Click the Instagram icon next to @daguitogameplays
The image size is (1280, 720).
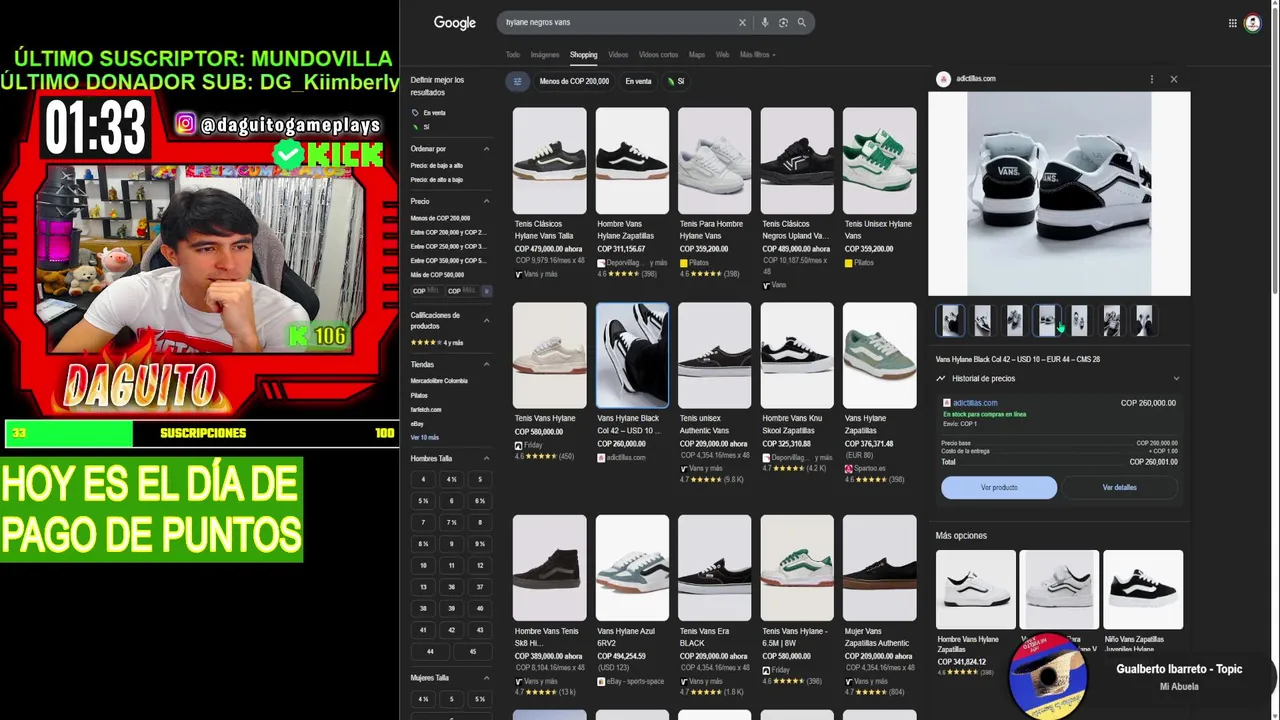coord(186,124)
